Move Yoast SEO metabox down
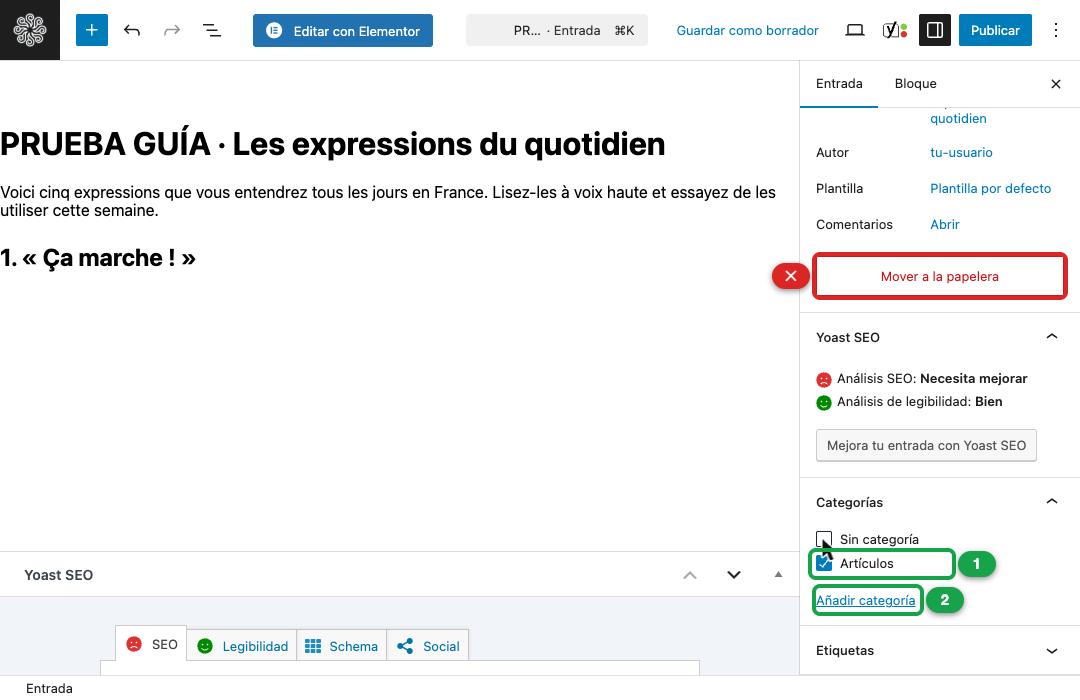The height and width of the screenshot is (700, 1080). click(734, 575)
